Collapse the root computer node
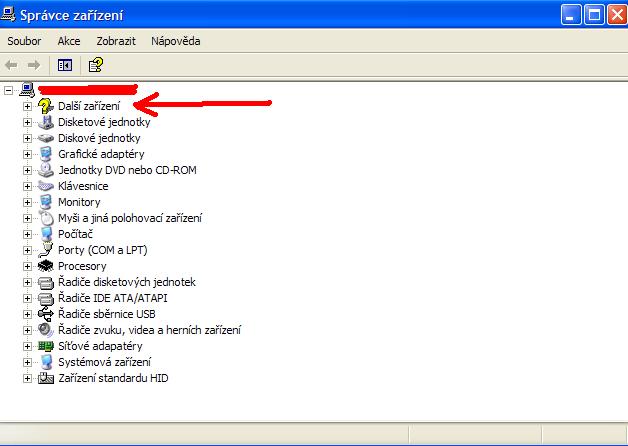Image resolution: width=628 pixels, height=446 pixels. (8, 90)
